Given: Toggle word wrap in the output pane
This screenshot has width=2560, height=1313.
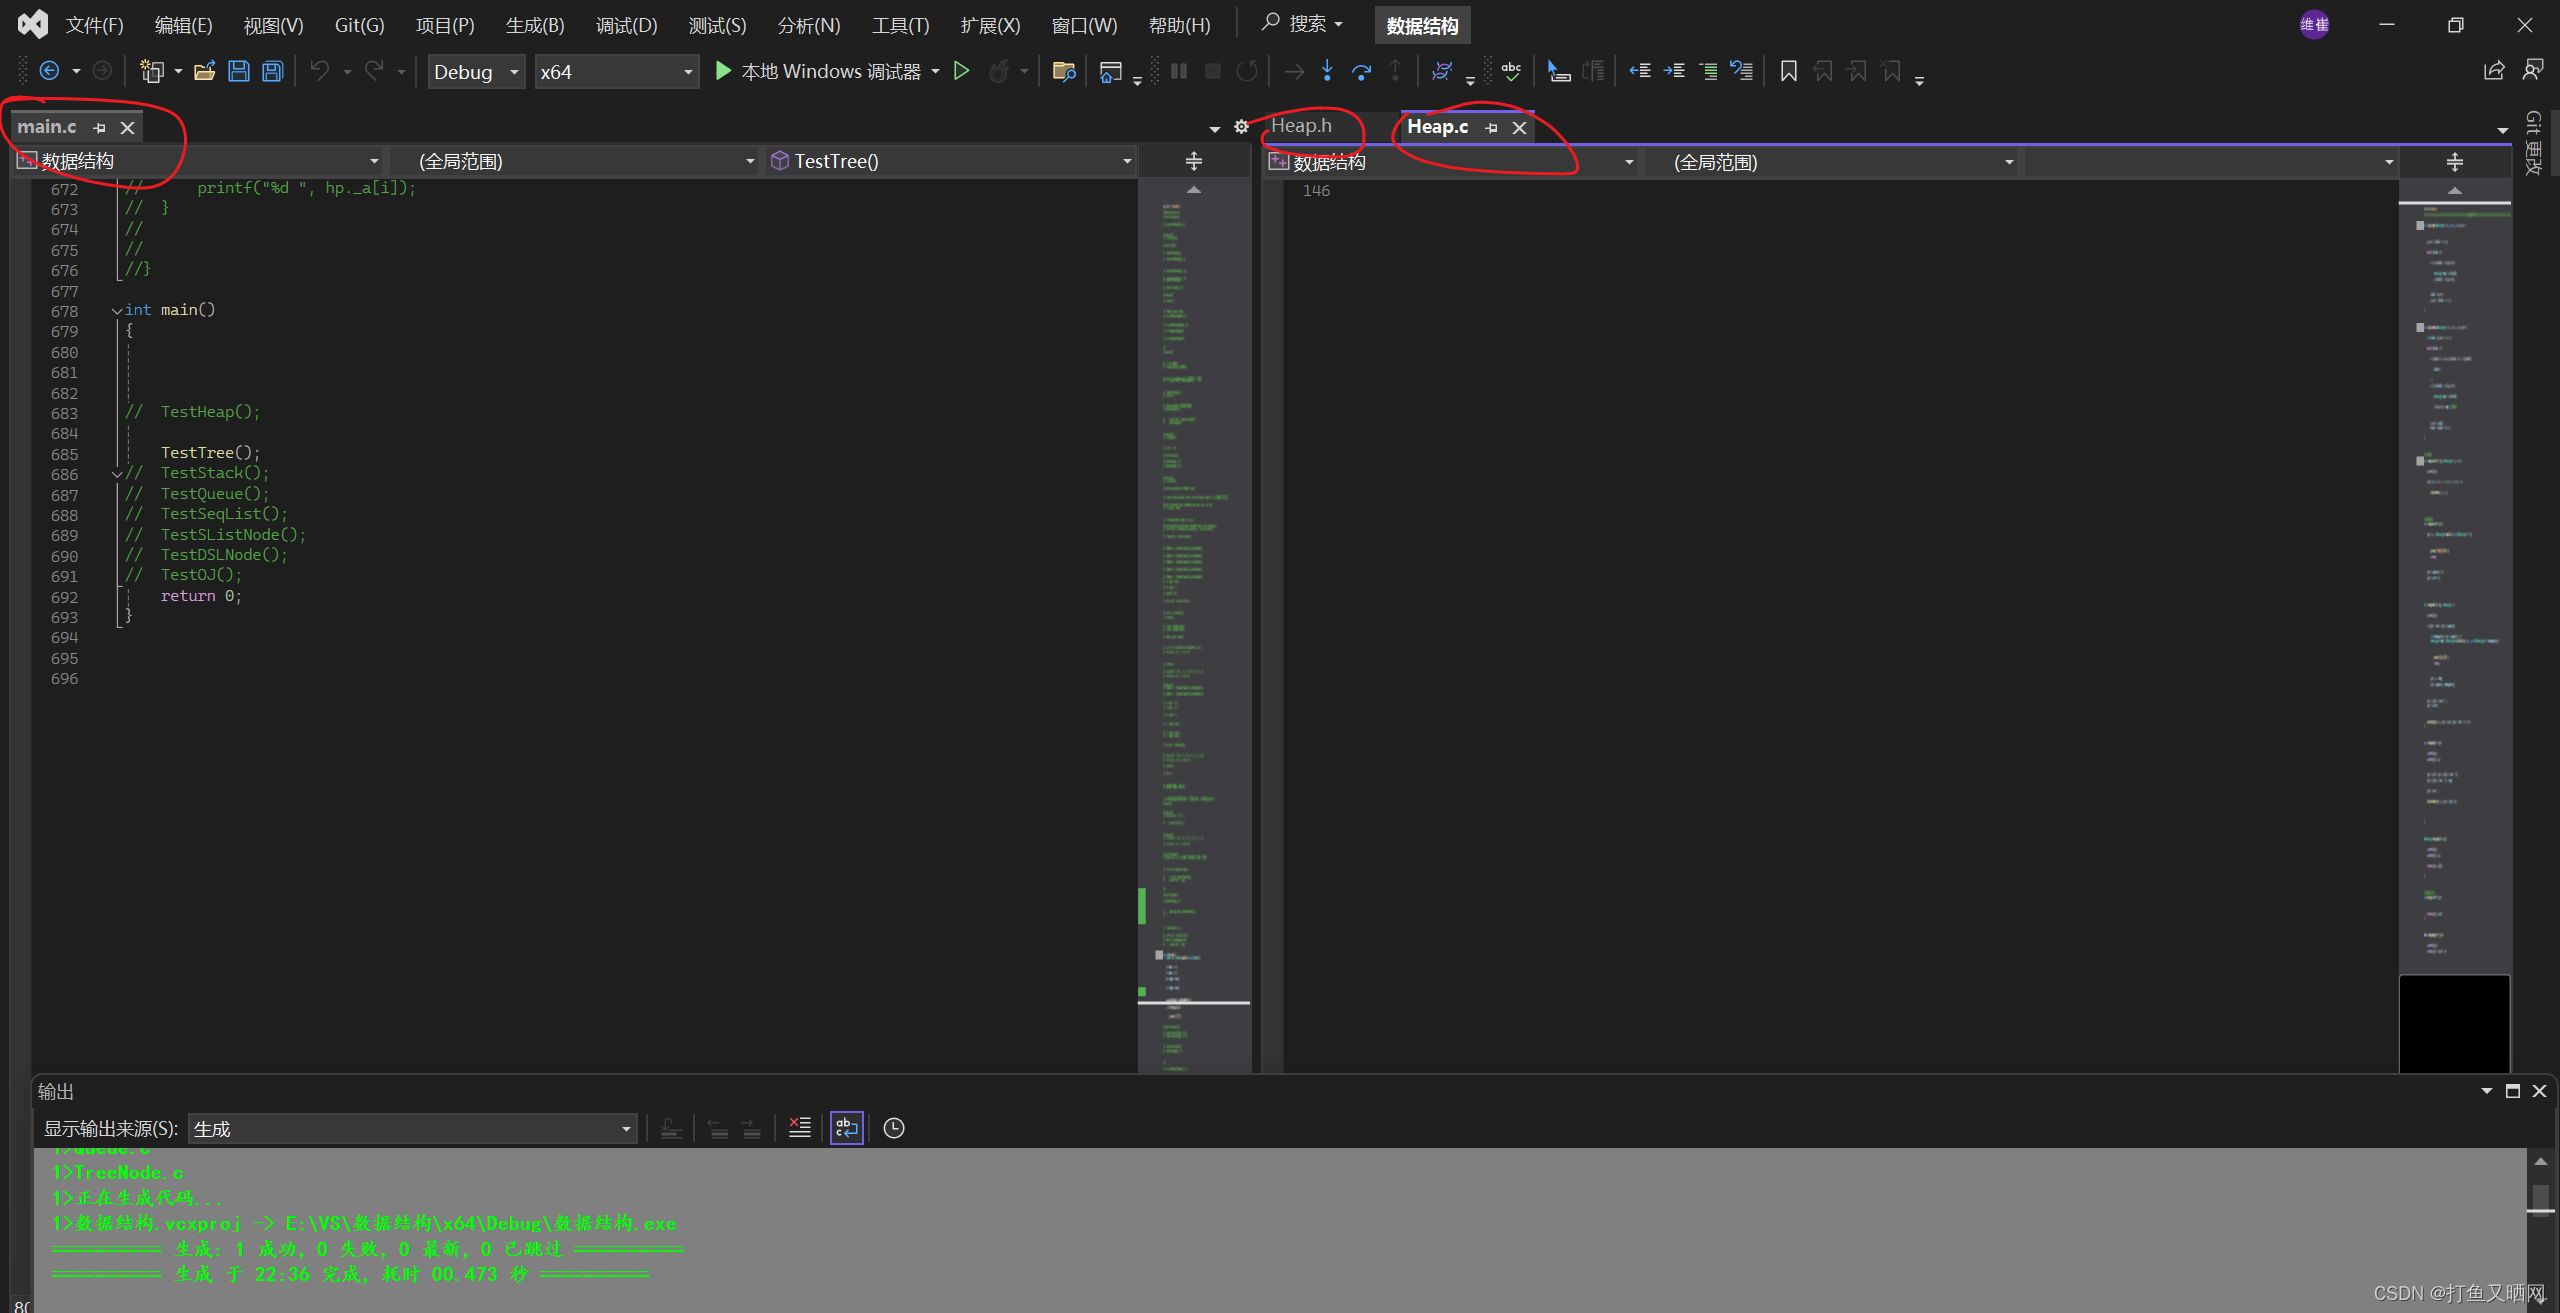Looking at the screenshot, I should coord(846,1128).
